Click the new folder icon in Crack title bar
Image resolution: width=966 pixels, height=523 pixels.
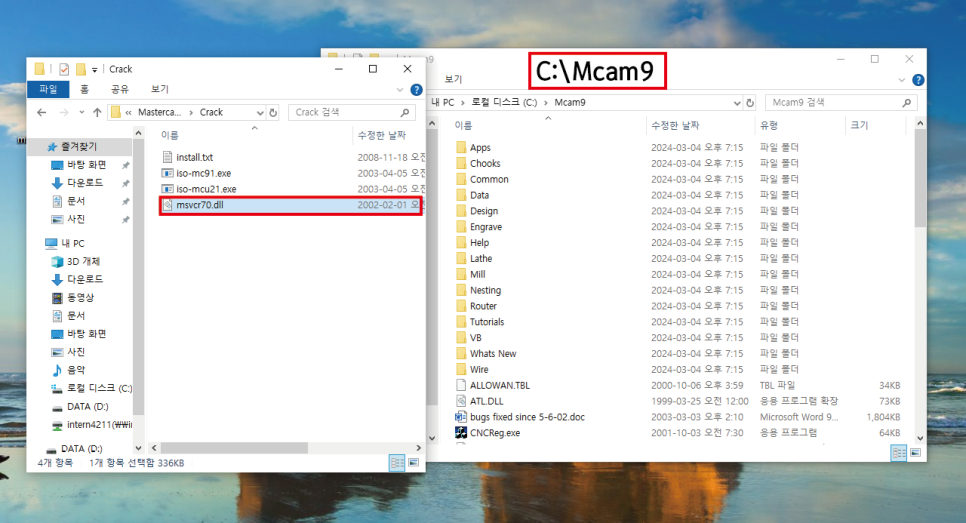[81, 69]
